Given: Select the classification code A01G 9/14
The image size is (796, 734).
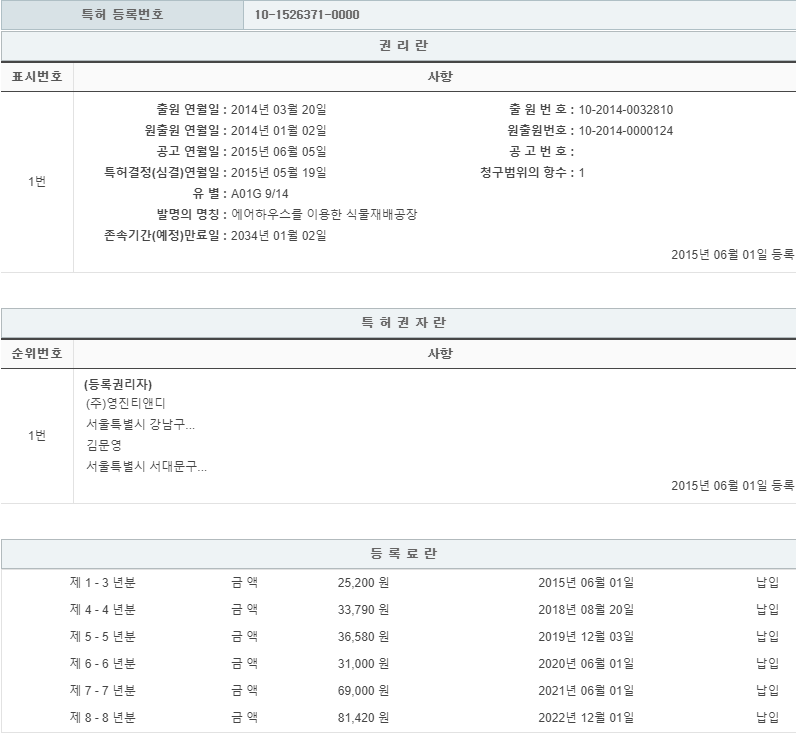Looking at the screenshot, I should (x=259, y=193).
